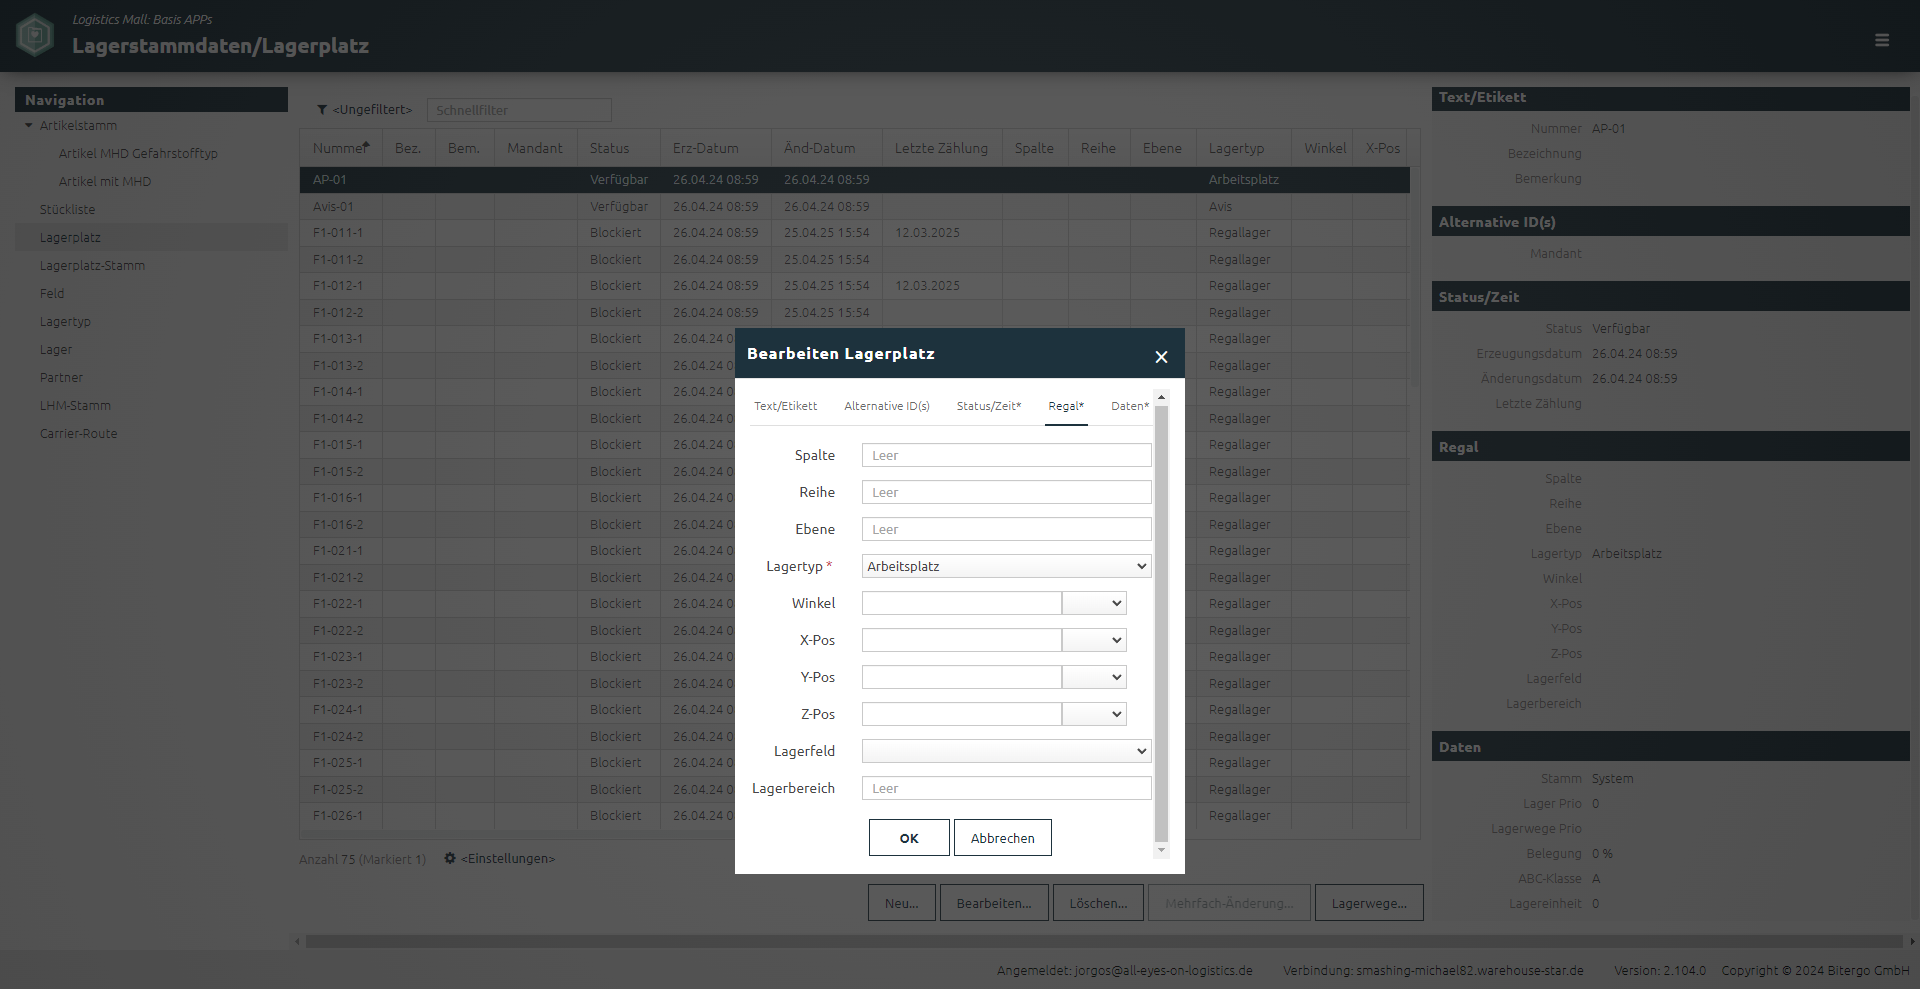Open the Lagertyp dropdown
The height and width of the screenshot is (989, 1920).
(1006, 566)
